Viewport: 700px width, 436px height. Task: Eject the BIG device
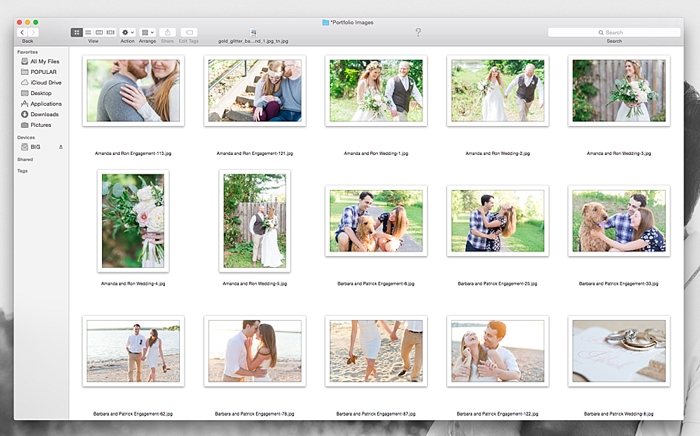[61, 147]
